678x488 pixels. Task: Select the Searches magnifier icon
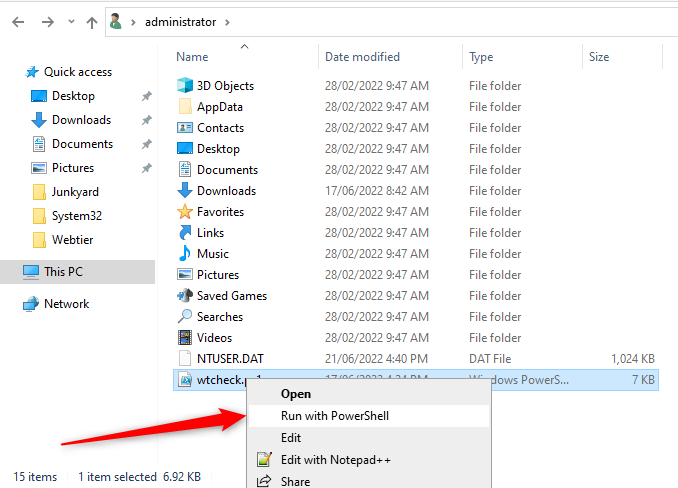click(185, 316)
